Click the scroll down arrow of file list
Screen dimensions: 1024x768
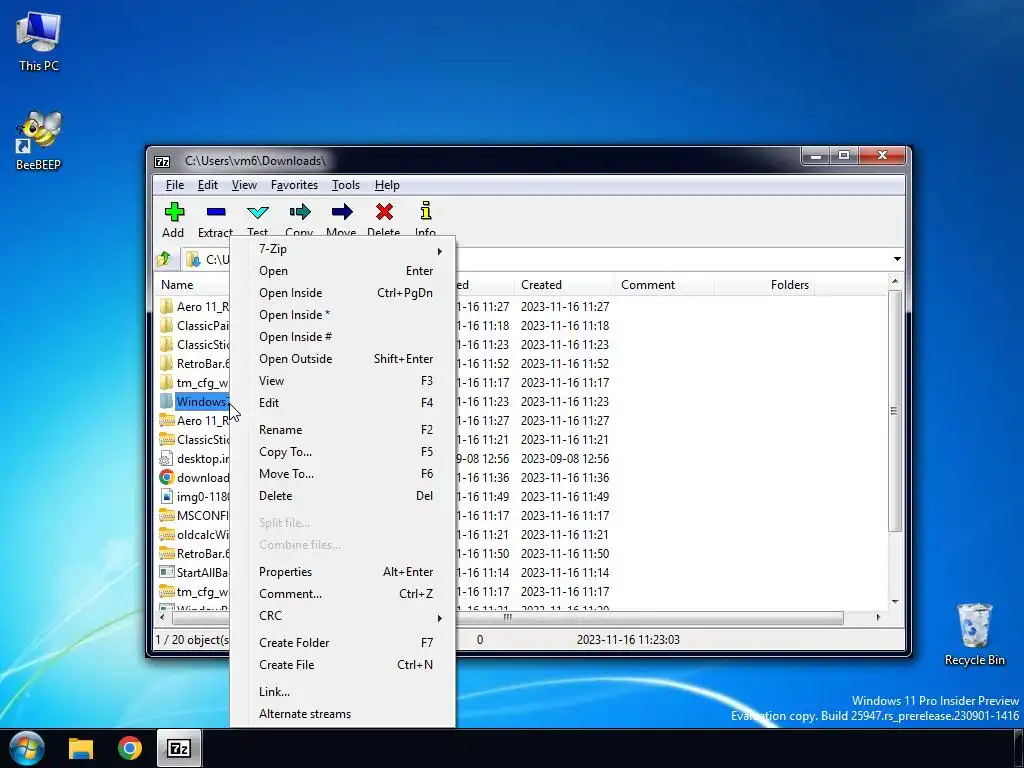point(895,602)
